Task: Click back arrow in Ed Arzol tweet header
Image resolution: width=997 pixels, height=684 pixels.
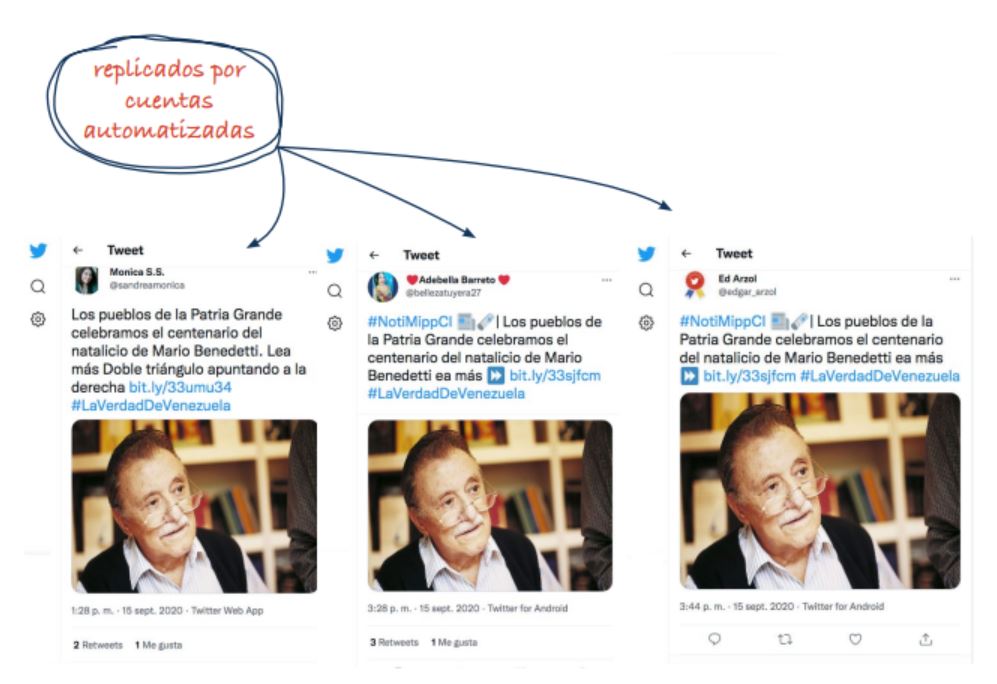Action: (x=686, y=254)
